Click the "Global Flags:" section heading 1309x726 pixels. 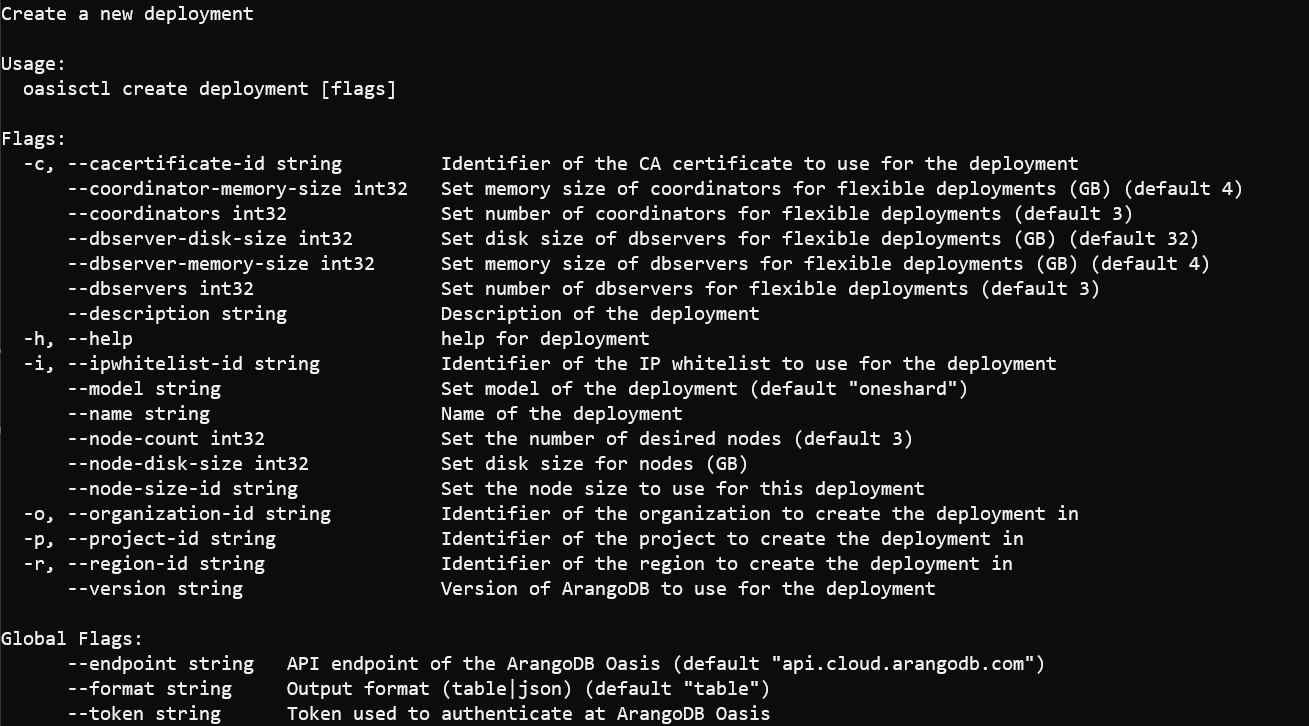(x=72, y=639)
